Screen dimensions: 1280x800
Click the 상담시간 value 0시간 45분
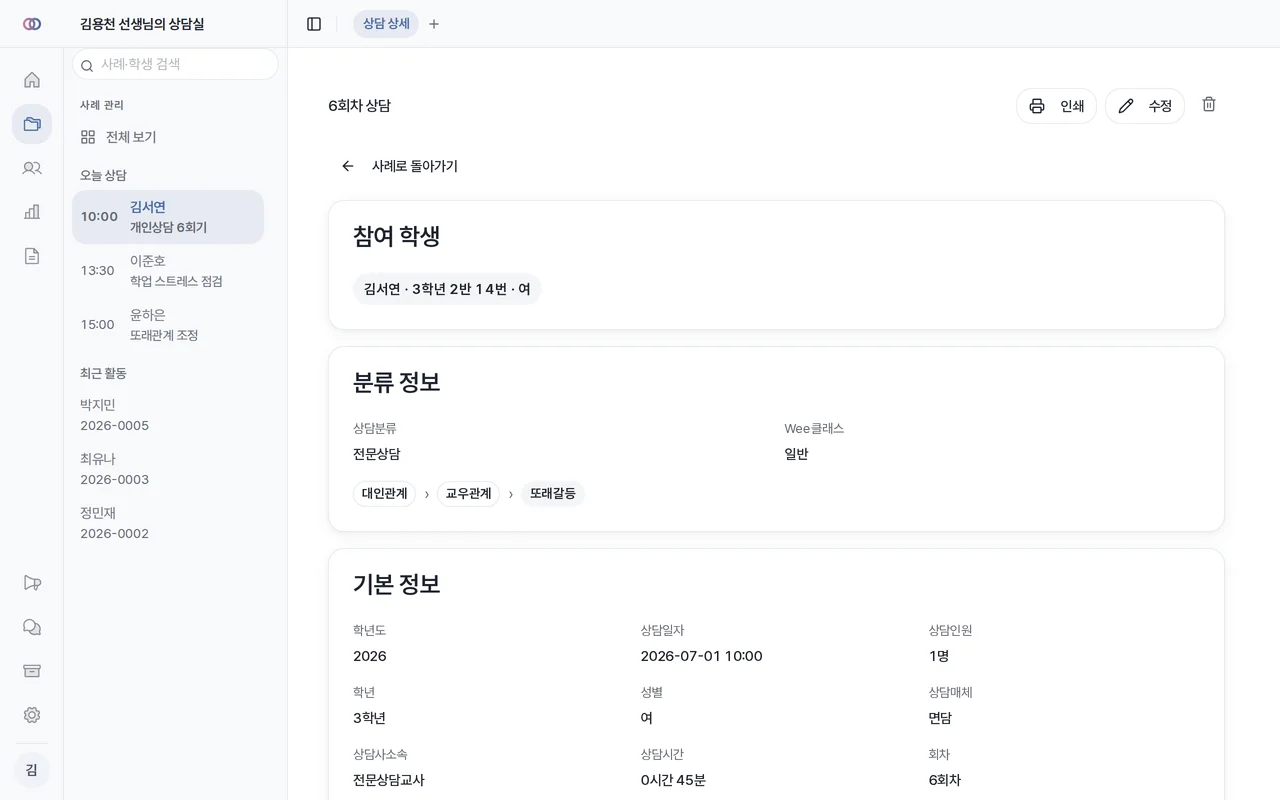673,780
